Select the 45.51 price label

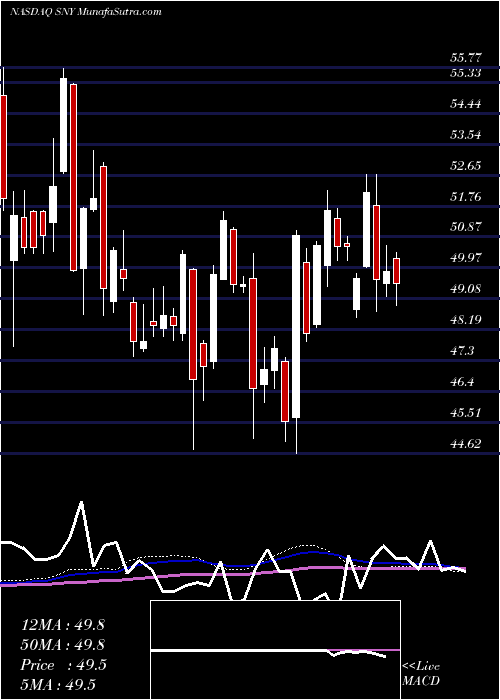(x=466, y=413)
